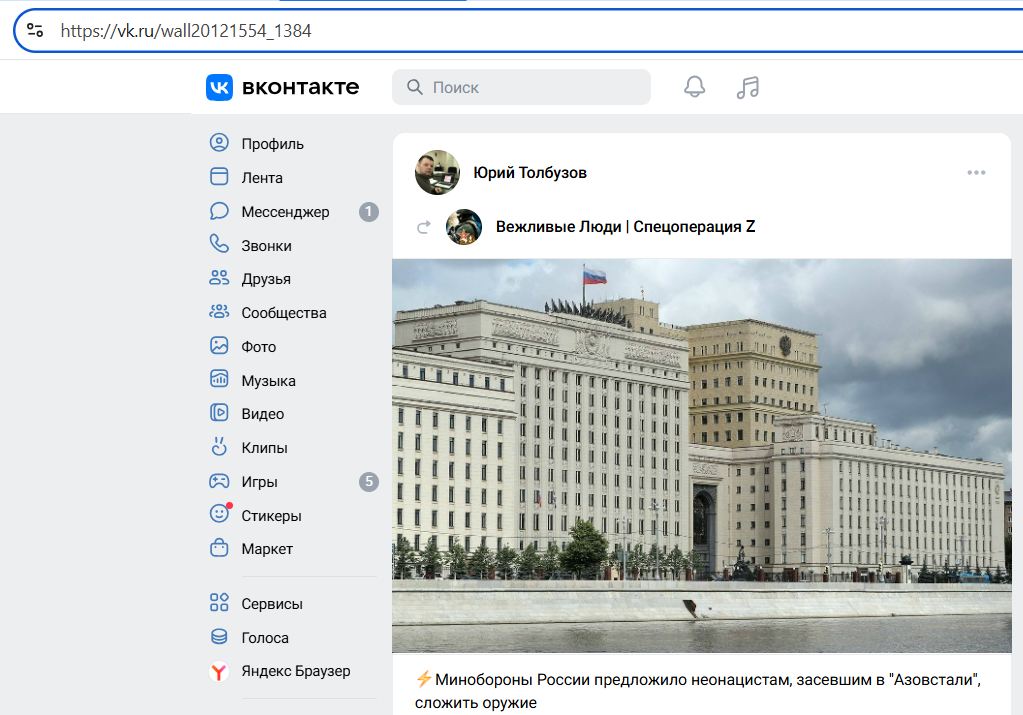Click the Фото picture icon
The image size is (1023, 715).
pyautogui.click(x=219, y=346)
